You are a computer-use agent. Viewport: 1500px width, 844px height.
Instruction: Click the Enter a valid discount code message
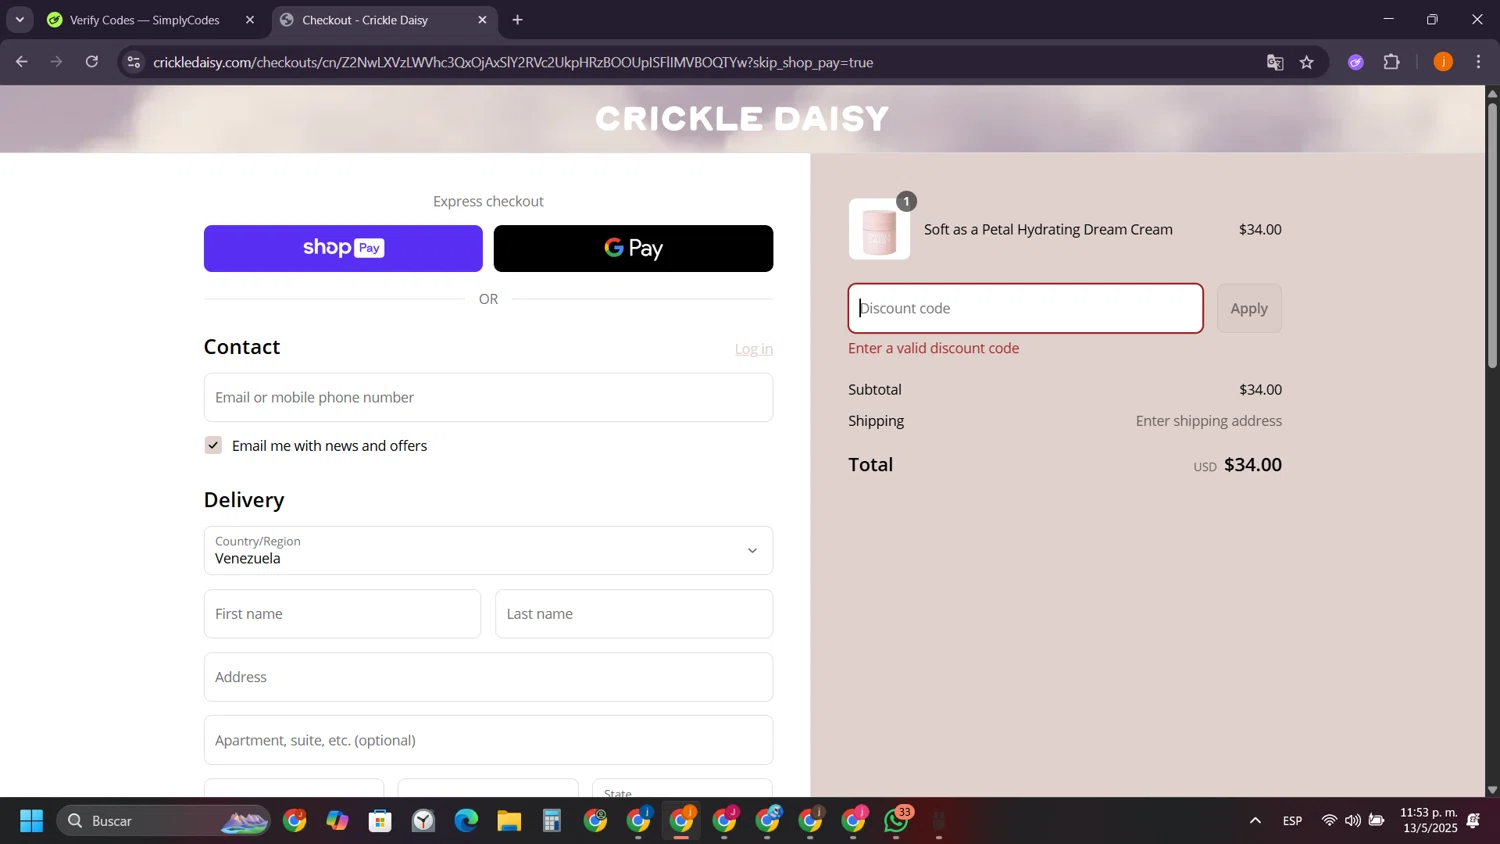[x=933, y=348]
